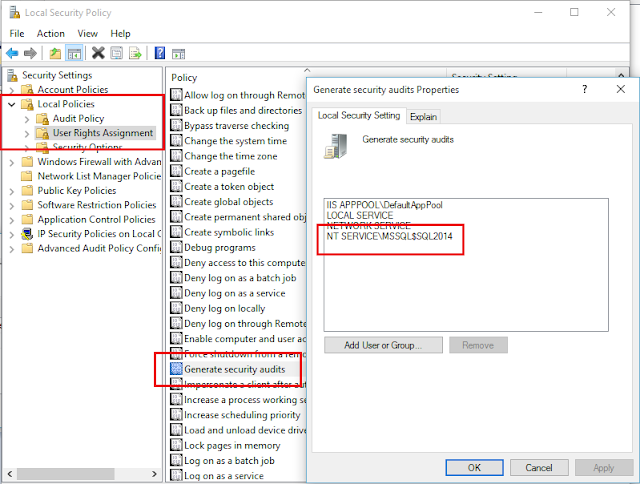Go back with the blue back arrow
The height and width of the screenshot is (484, 640).
[12, 53]
